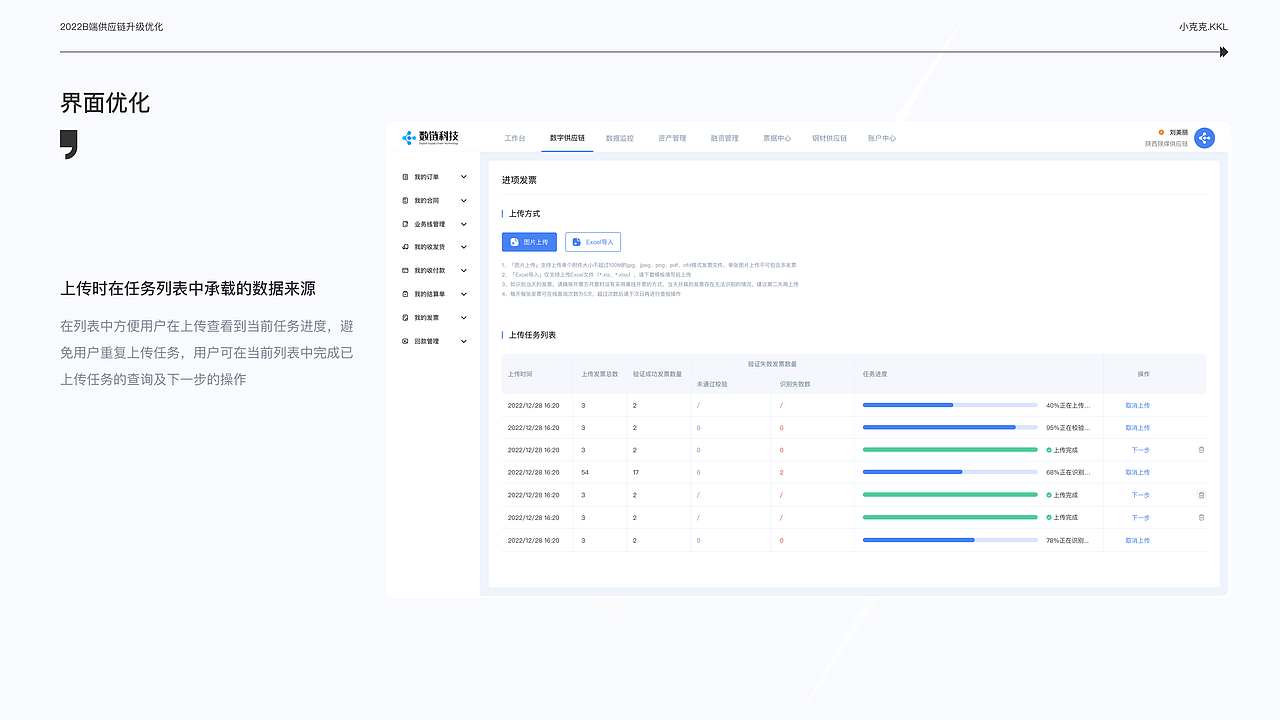Click the 上传任务列表 section heading
Viewport: 1280px width, 720px height.
click(x=532, y=335)
